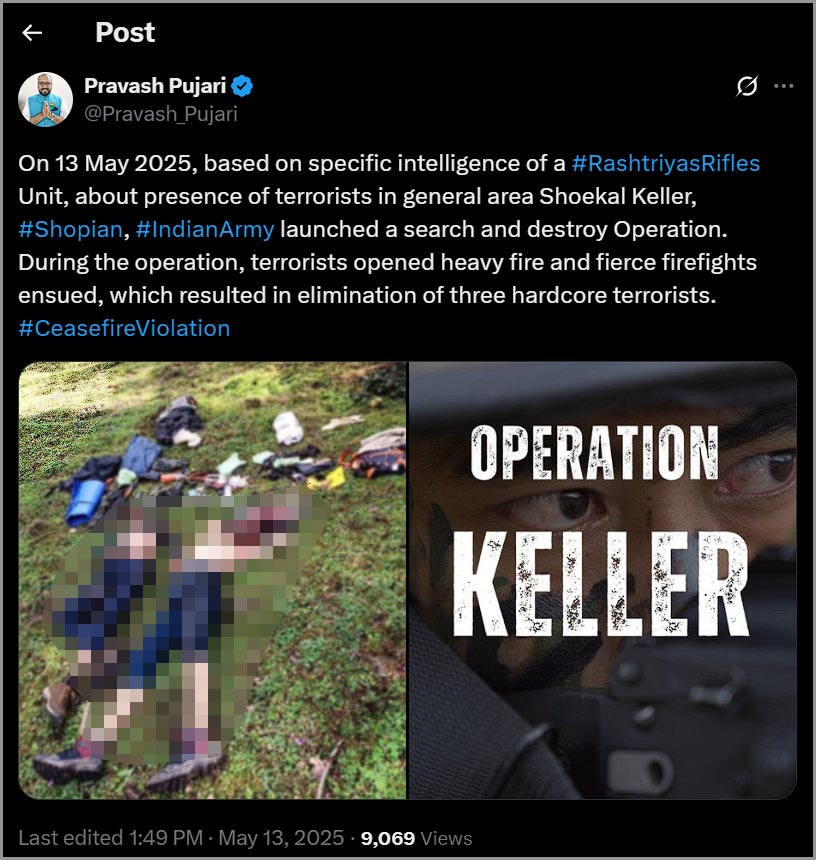Click the KELLER text on the image
The width and height of the screenshot is (816, 860).
point(602,584)
